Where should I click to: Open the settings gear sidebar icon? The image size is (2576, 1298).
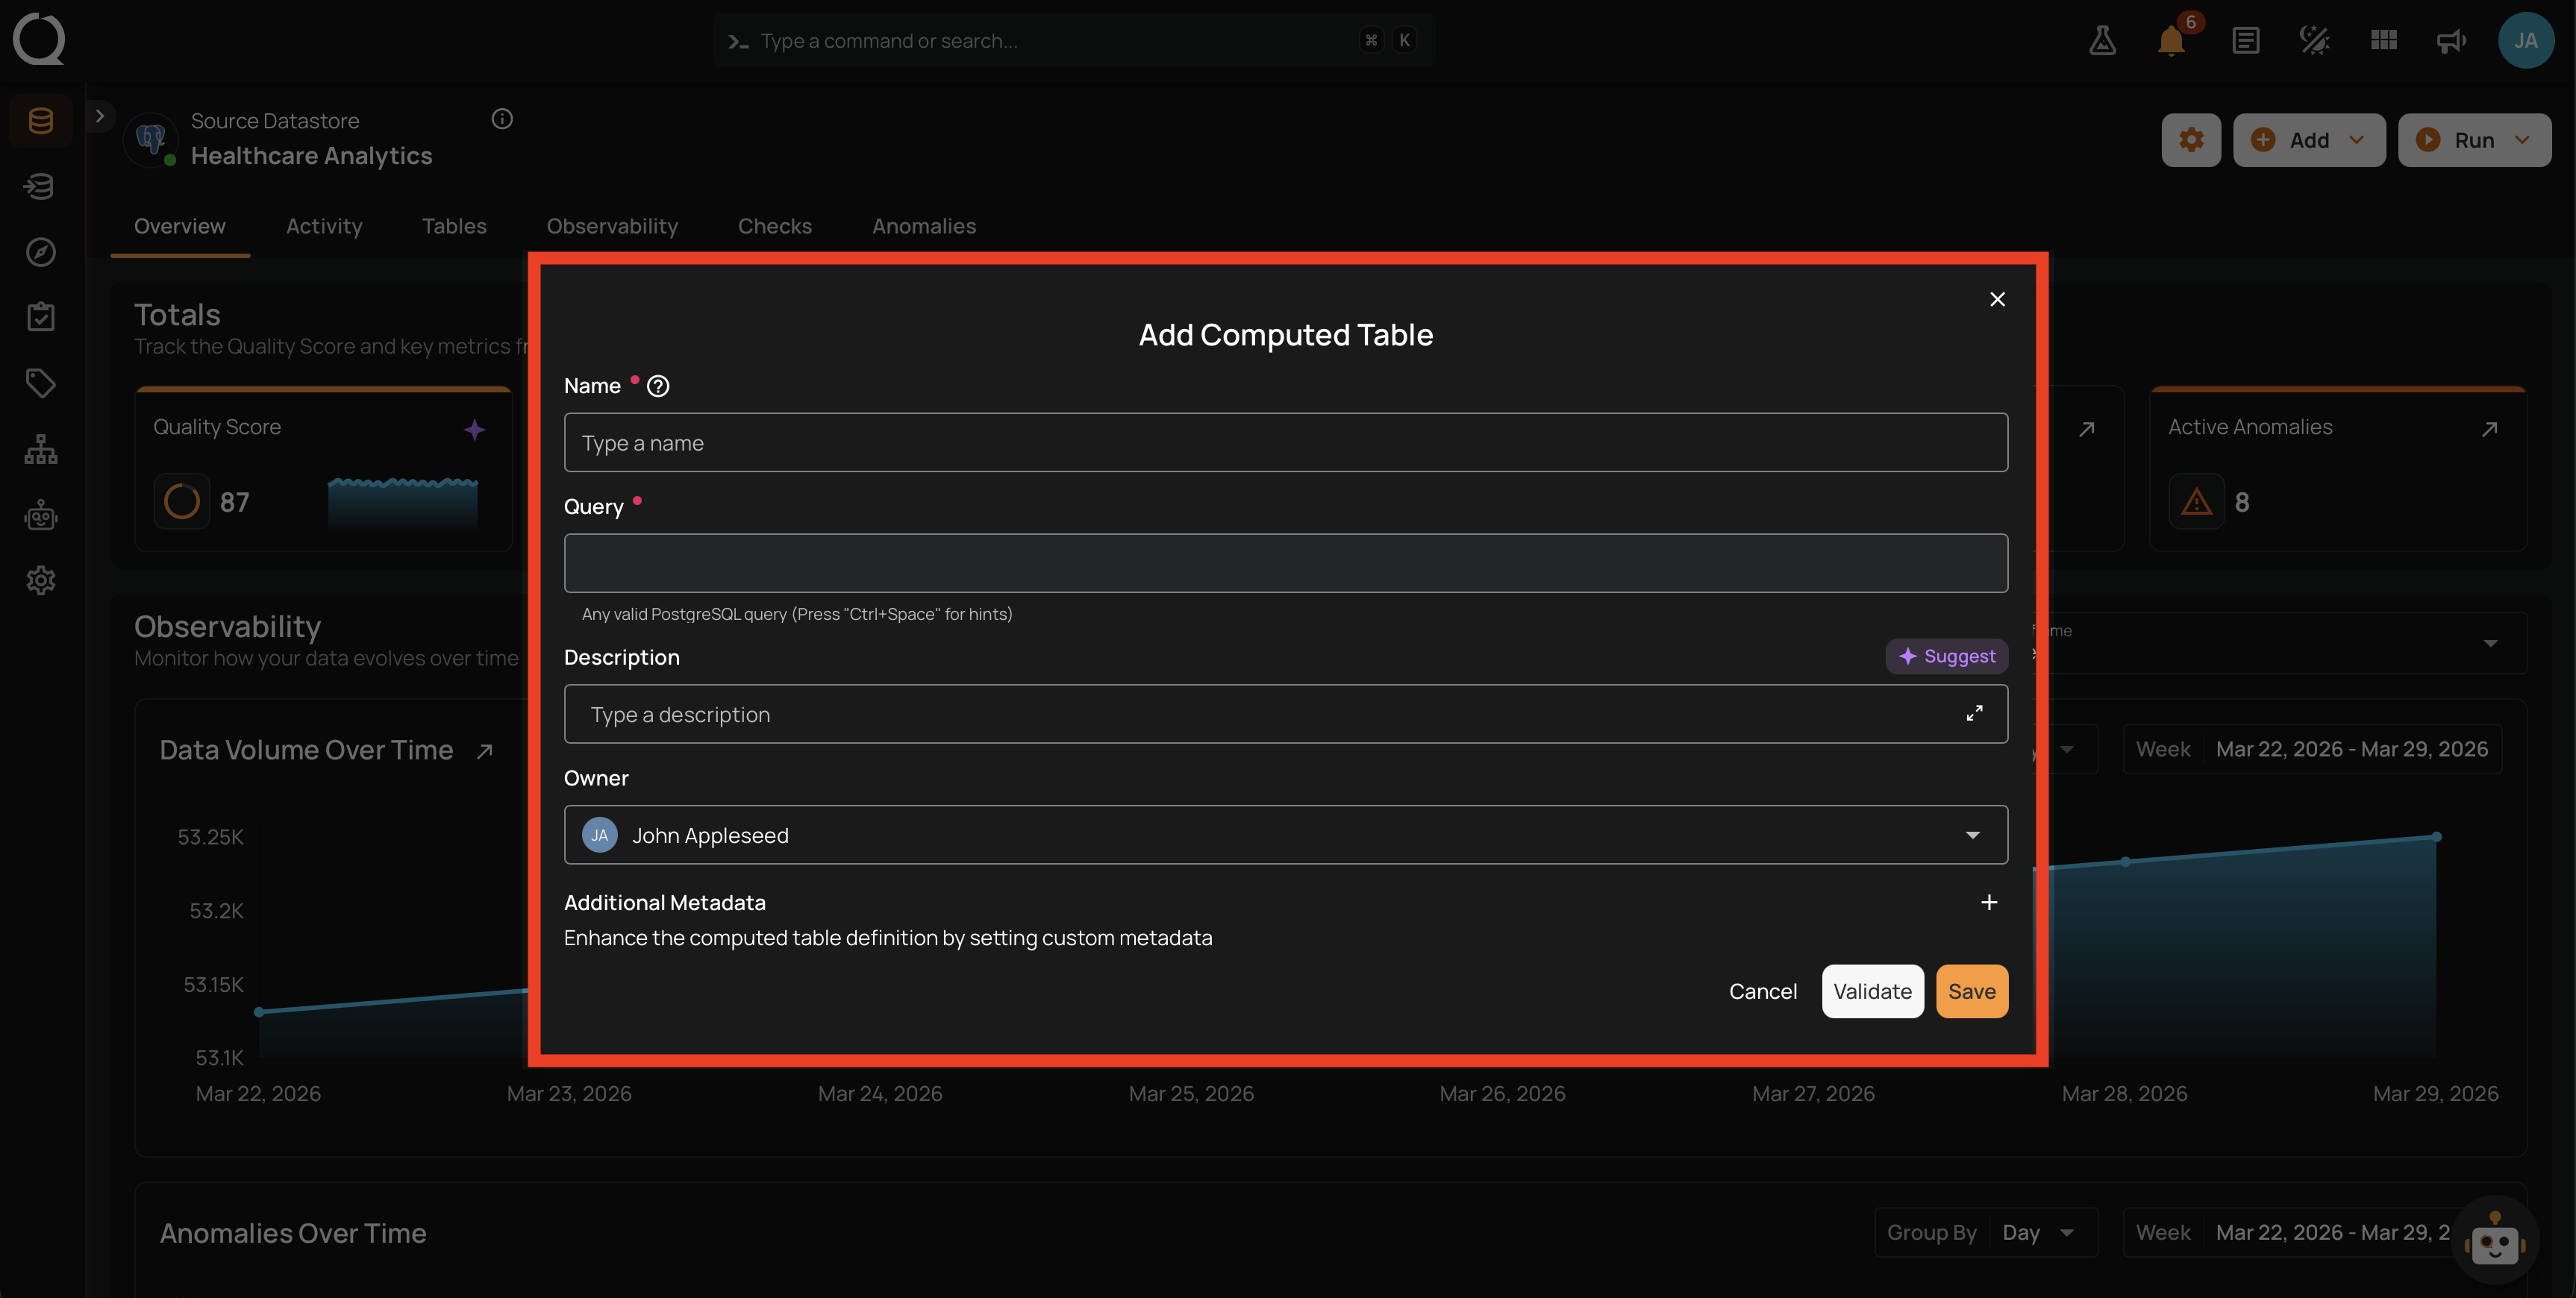click(x=41, y=580)
